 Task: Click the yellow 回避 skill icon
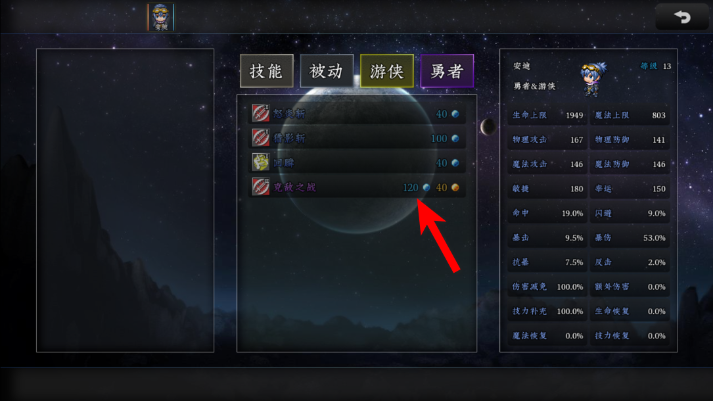coord(260,163)
